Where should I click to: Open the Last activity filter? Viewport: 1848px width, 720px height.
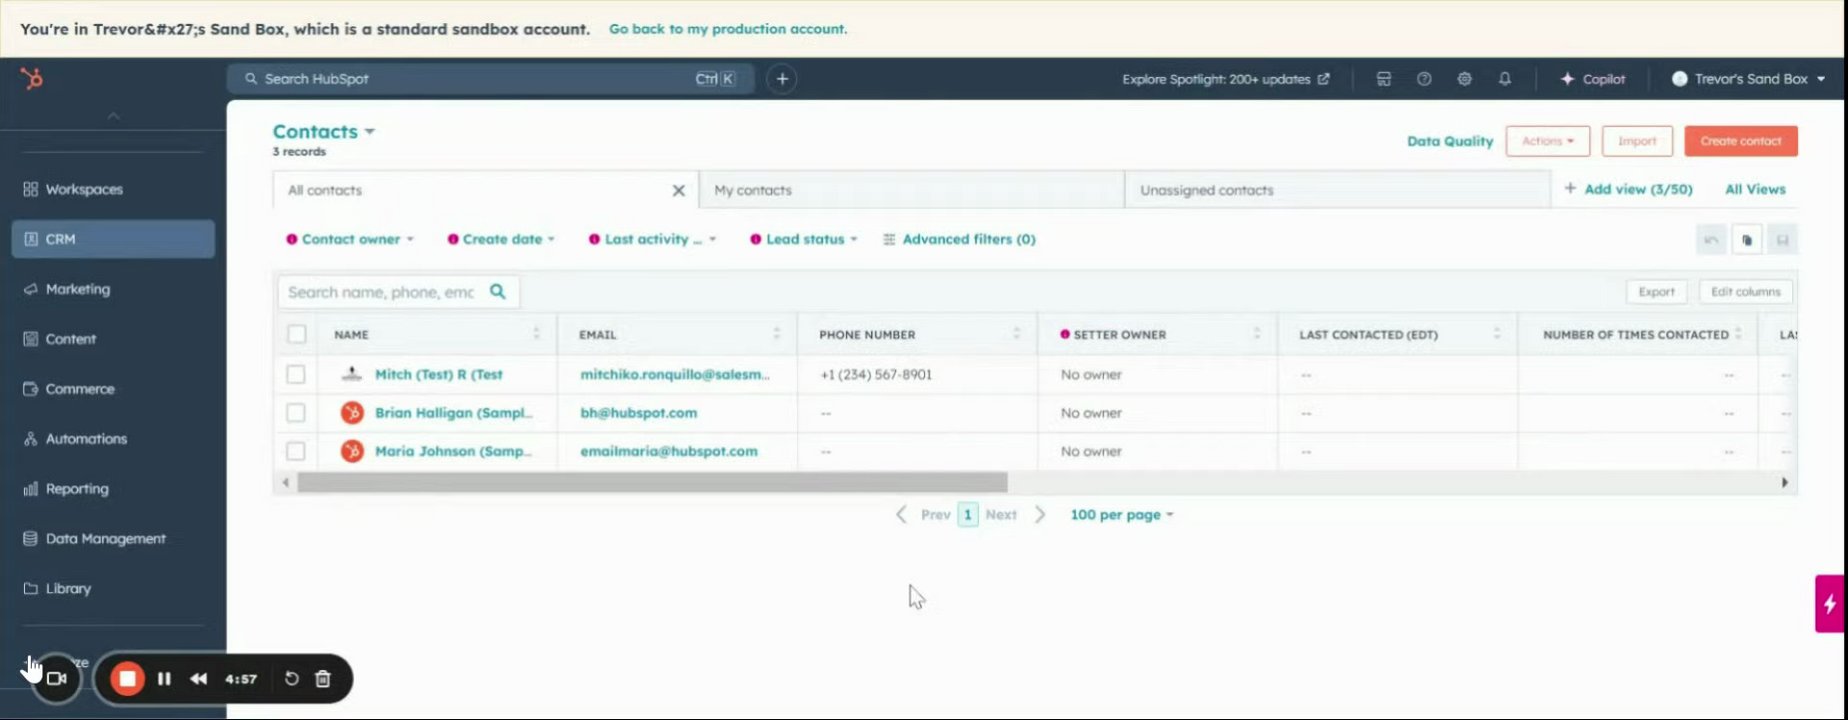point(652,239)
